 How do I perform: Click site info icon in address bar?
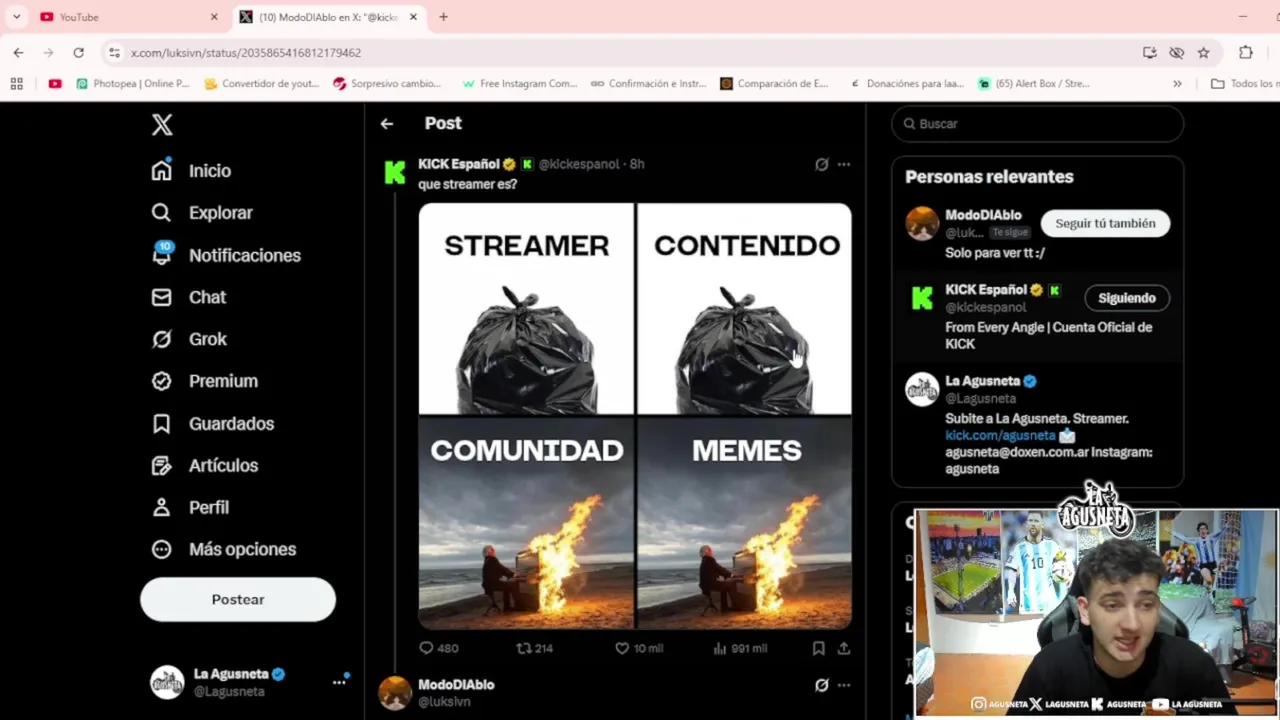[114, 53]
